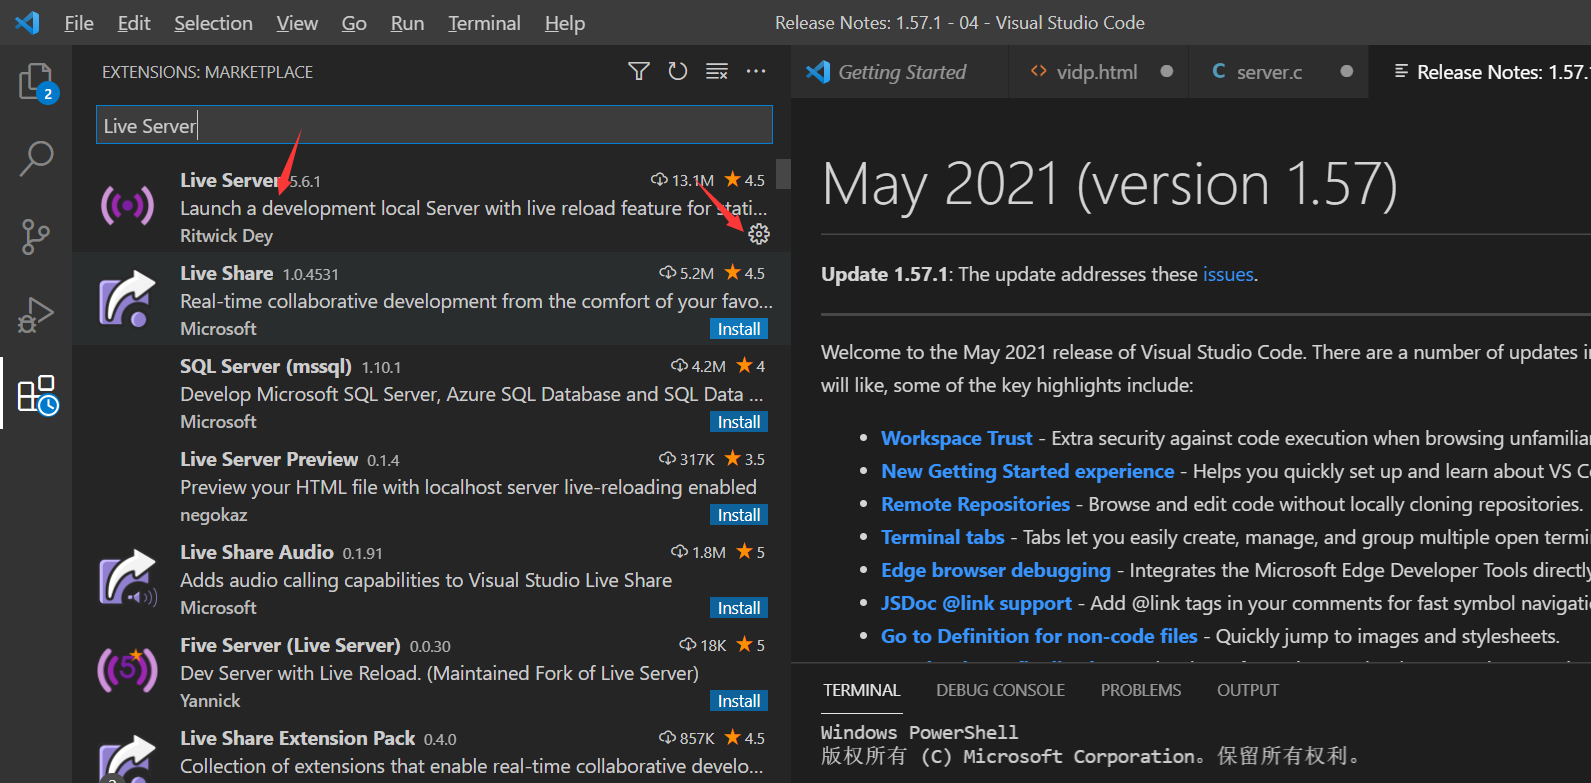Install the Live Share Audio extension
The image size is (1591, 783).
coord(739,608)
